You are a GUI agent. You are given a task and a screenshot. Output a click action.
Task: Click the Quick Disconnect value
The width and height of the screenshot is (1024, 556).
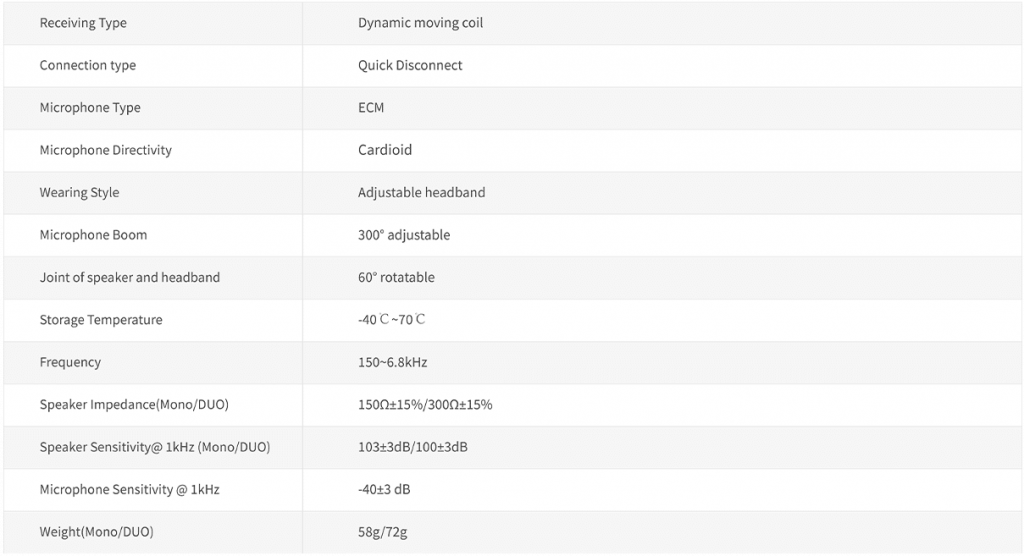pyautogui.click(x=410, y=65)
